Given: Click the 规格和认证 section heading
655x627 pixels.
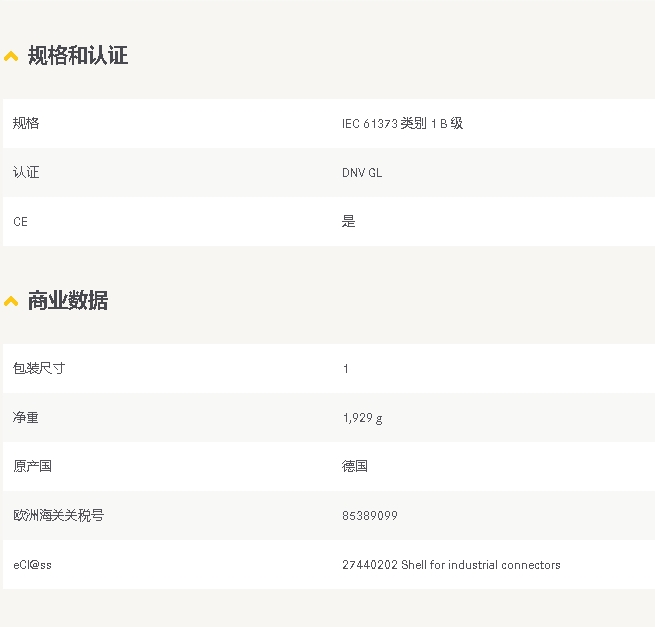Looking at the screenshot, I should tap(78, 56).
